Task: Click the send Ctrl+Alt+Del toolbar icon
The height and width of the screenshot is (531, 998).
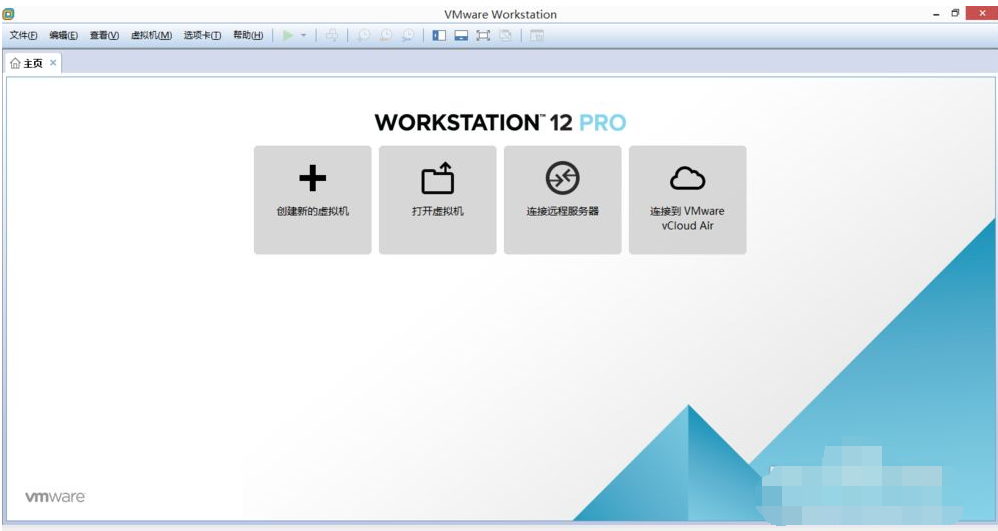Action: [x=332, y=35]
